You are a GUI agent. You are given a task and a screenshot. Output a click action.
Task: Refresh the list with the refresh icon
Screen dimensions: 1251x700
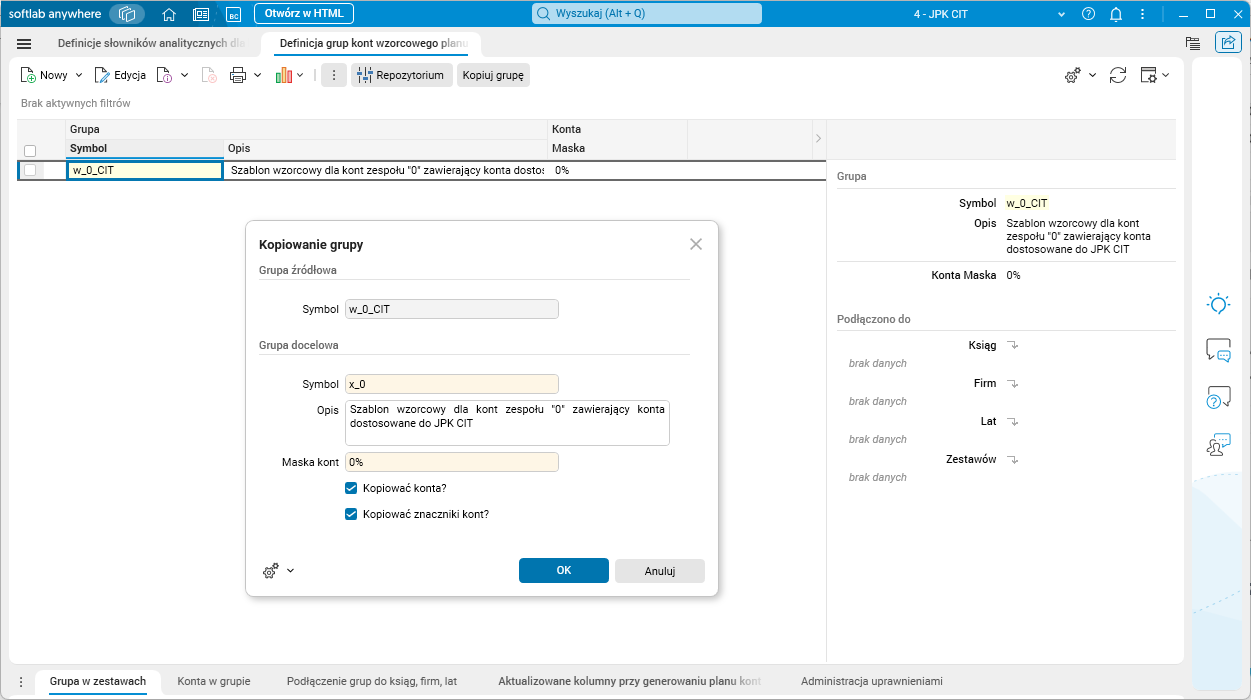point(1118,75)
